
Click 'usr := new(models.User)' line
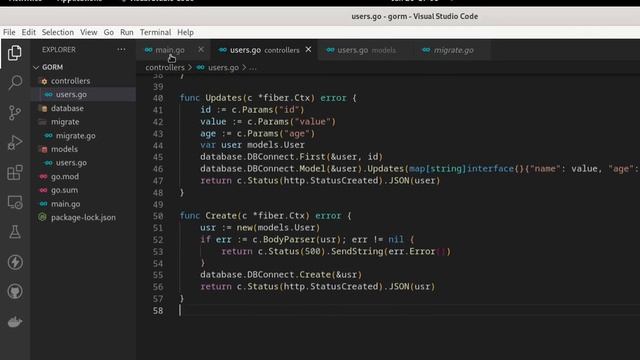[x=260, y=227]
